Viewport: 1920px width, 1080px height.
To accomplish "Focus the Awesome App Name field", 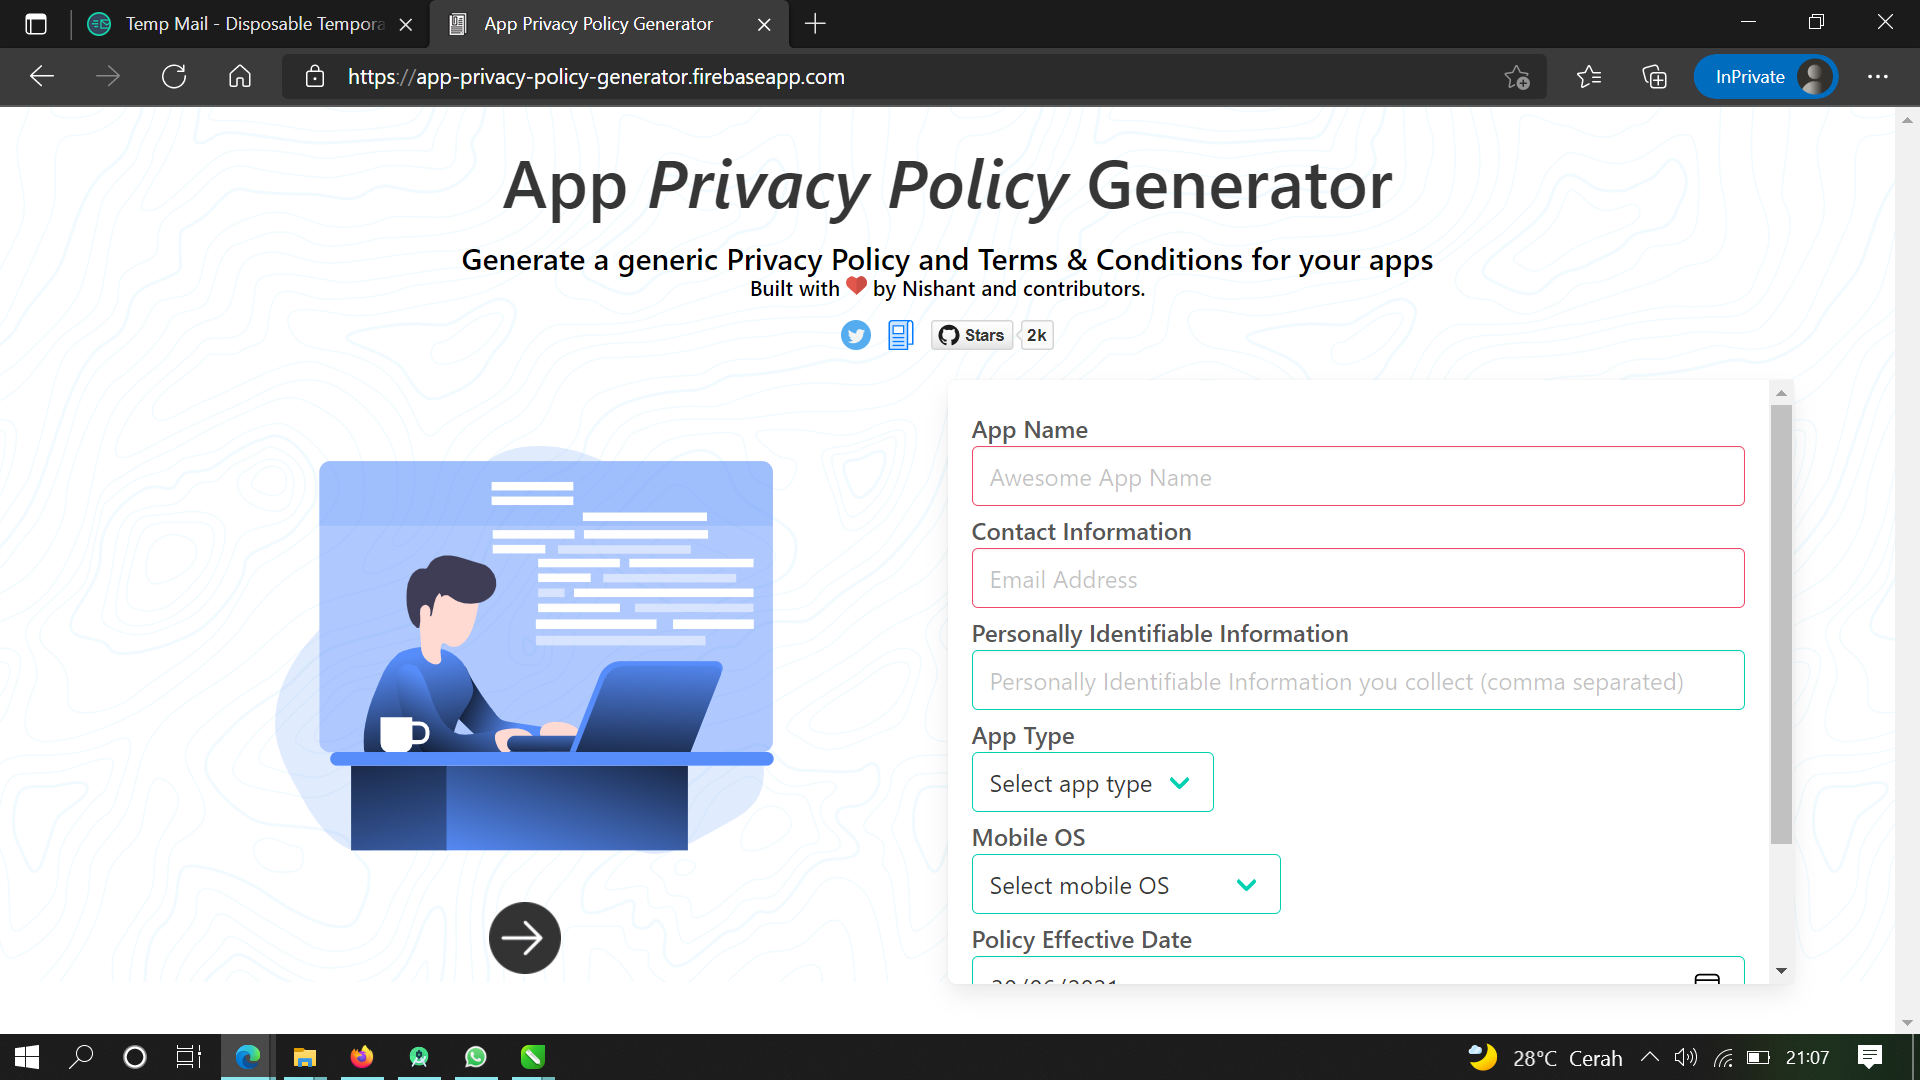I will (x=1358, y=477).
